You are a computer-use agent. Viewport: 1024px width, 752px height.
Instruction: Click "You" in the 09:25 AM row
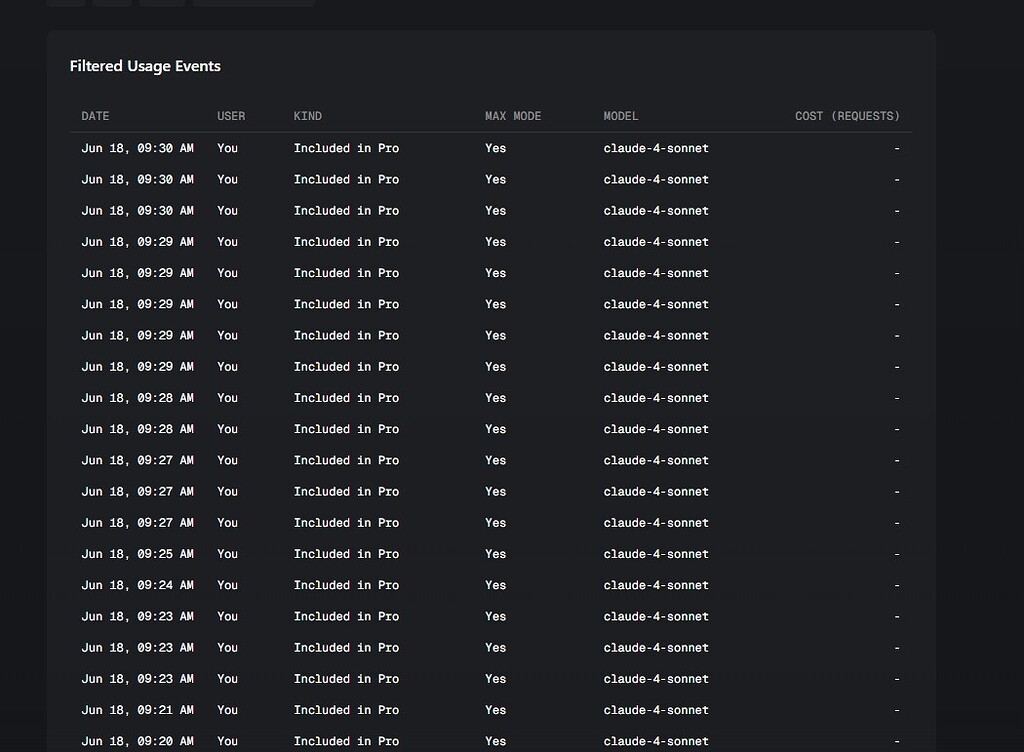point(227,554)
